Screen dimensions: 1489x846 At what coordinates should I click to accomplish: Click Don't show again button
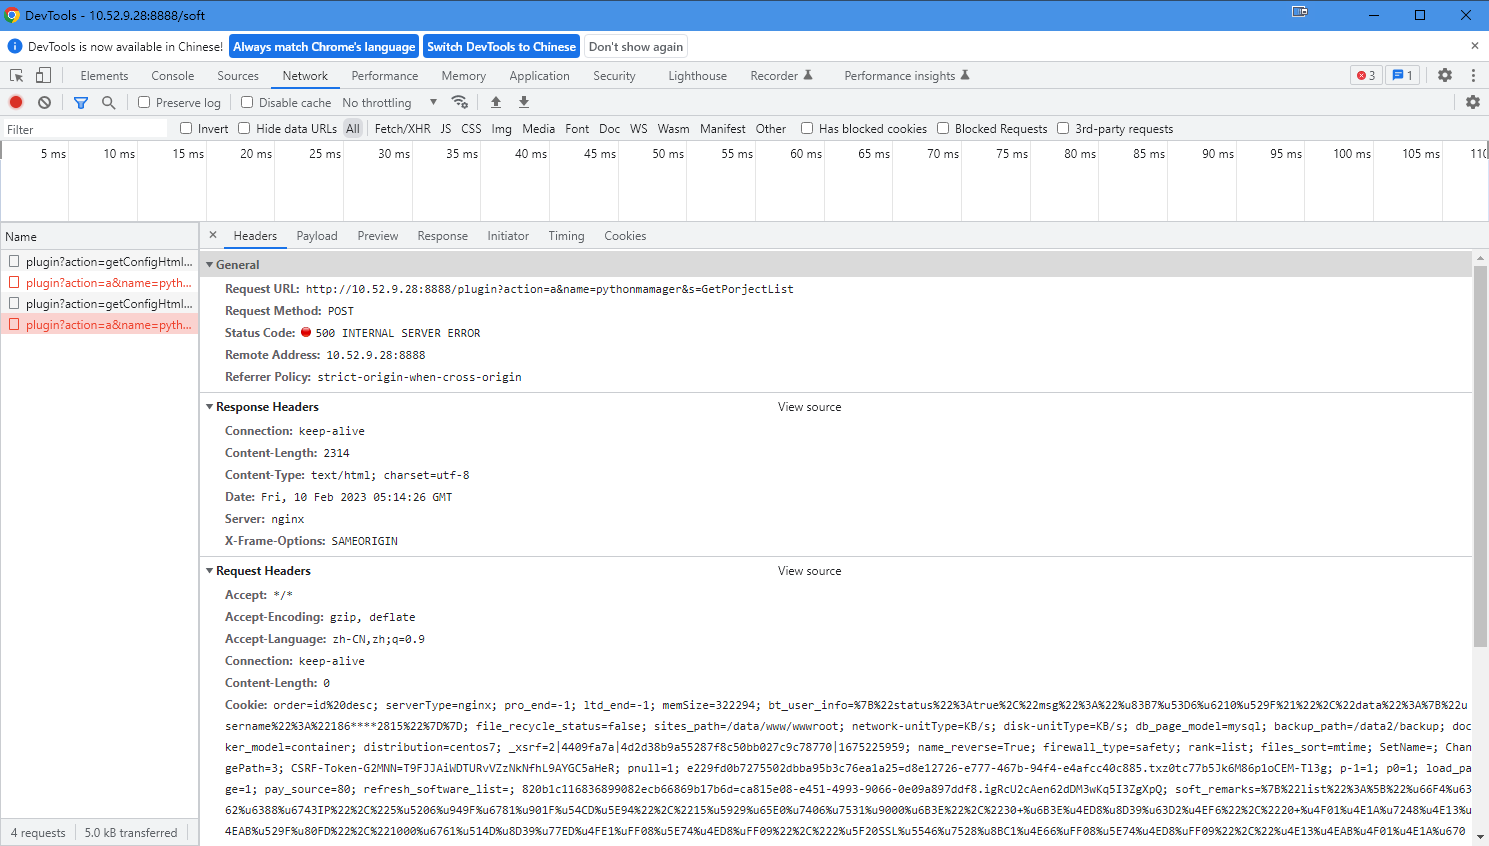[636, 47]
